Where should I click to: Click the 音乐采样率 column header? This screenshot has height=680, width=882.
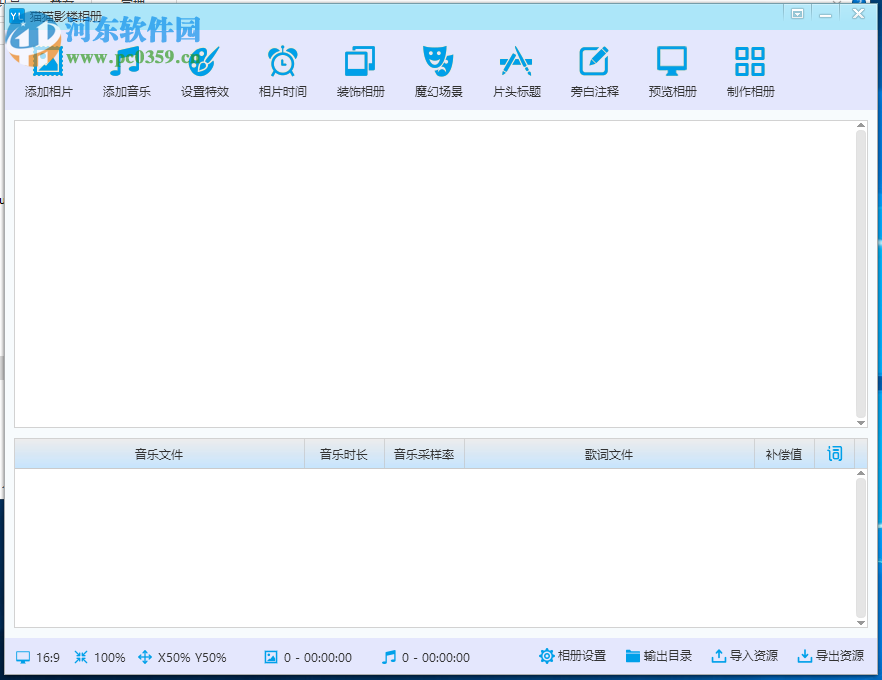[424, 454]
